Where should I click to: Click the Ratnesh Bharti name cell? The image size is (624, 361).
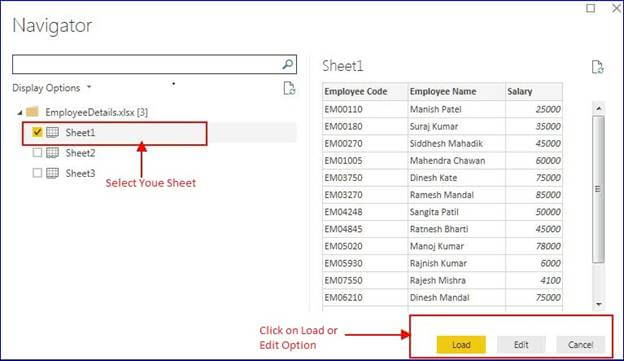(456, 229)
